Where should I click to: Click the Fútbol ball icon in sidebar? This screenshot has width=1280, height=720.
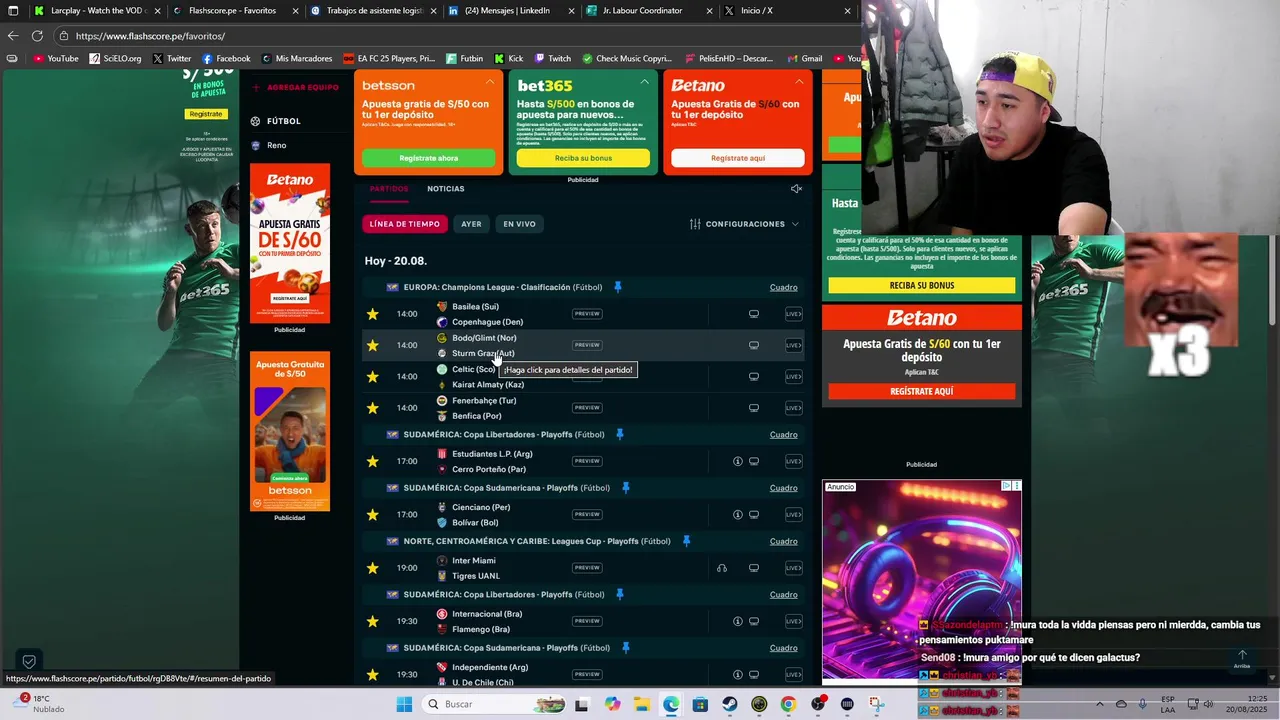256,121
